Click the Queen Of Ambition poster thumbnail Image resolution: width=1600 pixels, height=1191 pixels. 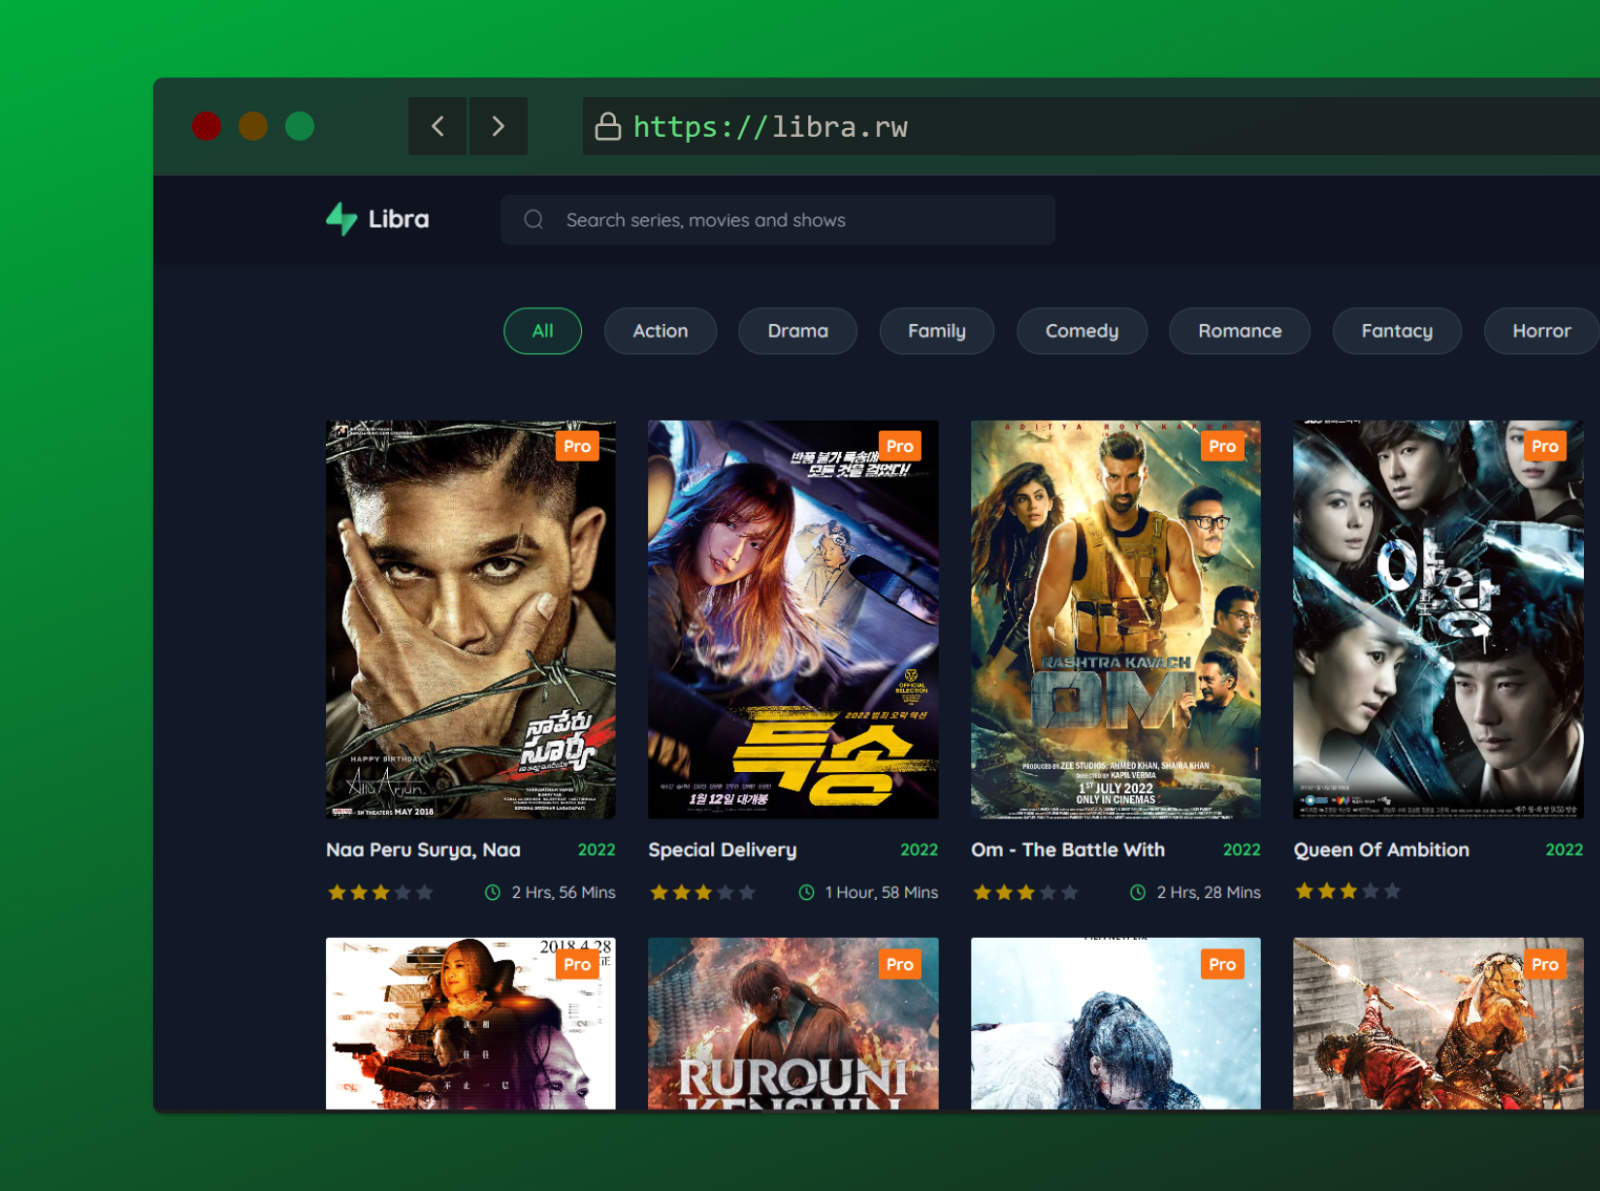click(x=1437, y=618)
